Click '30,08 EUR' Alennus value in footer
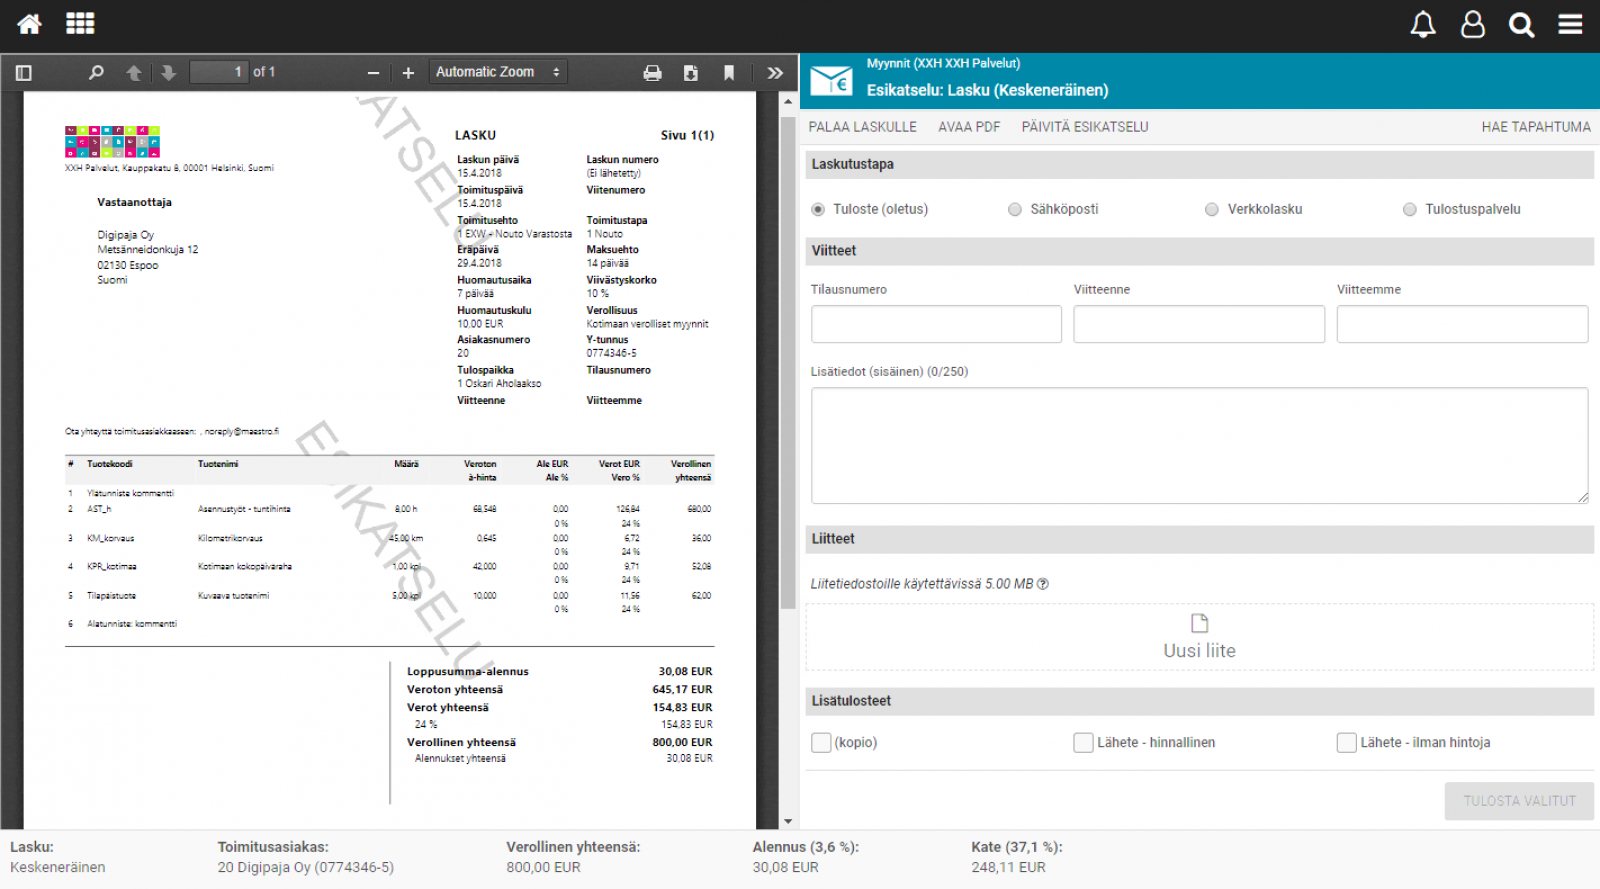This screenshot has height=889, width=1600. pyautogui.click(x=785, y=867)
